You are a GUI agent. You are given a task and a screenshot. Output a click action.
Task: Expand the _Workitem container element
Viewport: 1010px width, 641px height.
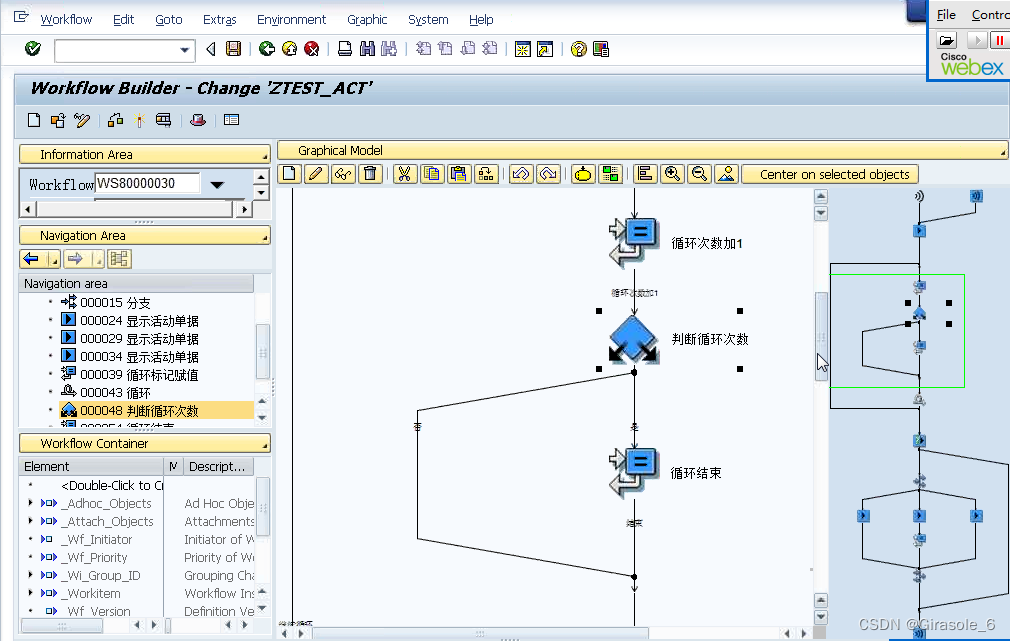pyautogui.click(x=30, y=593)
